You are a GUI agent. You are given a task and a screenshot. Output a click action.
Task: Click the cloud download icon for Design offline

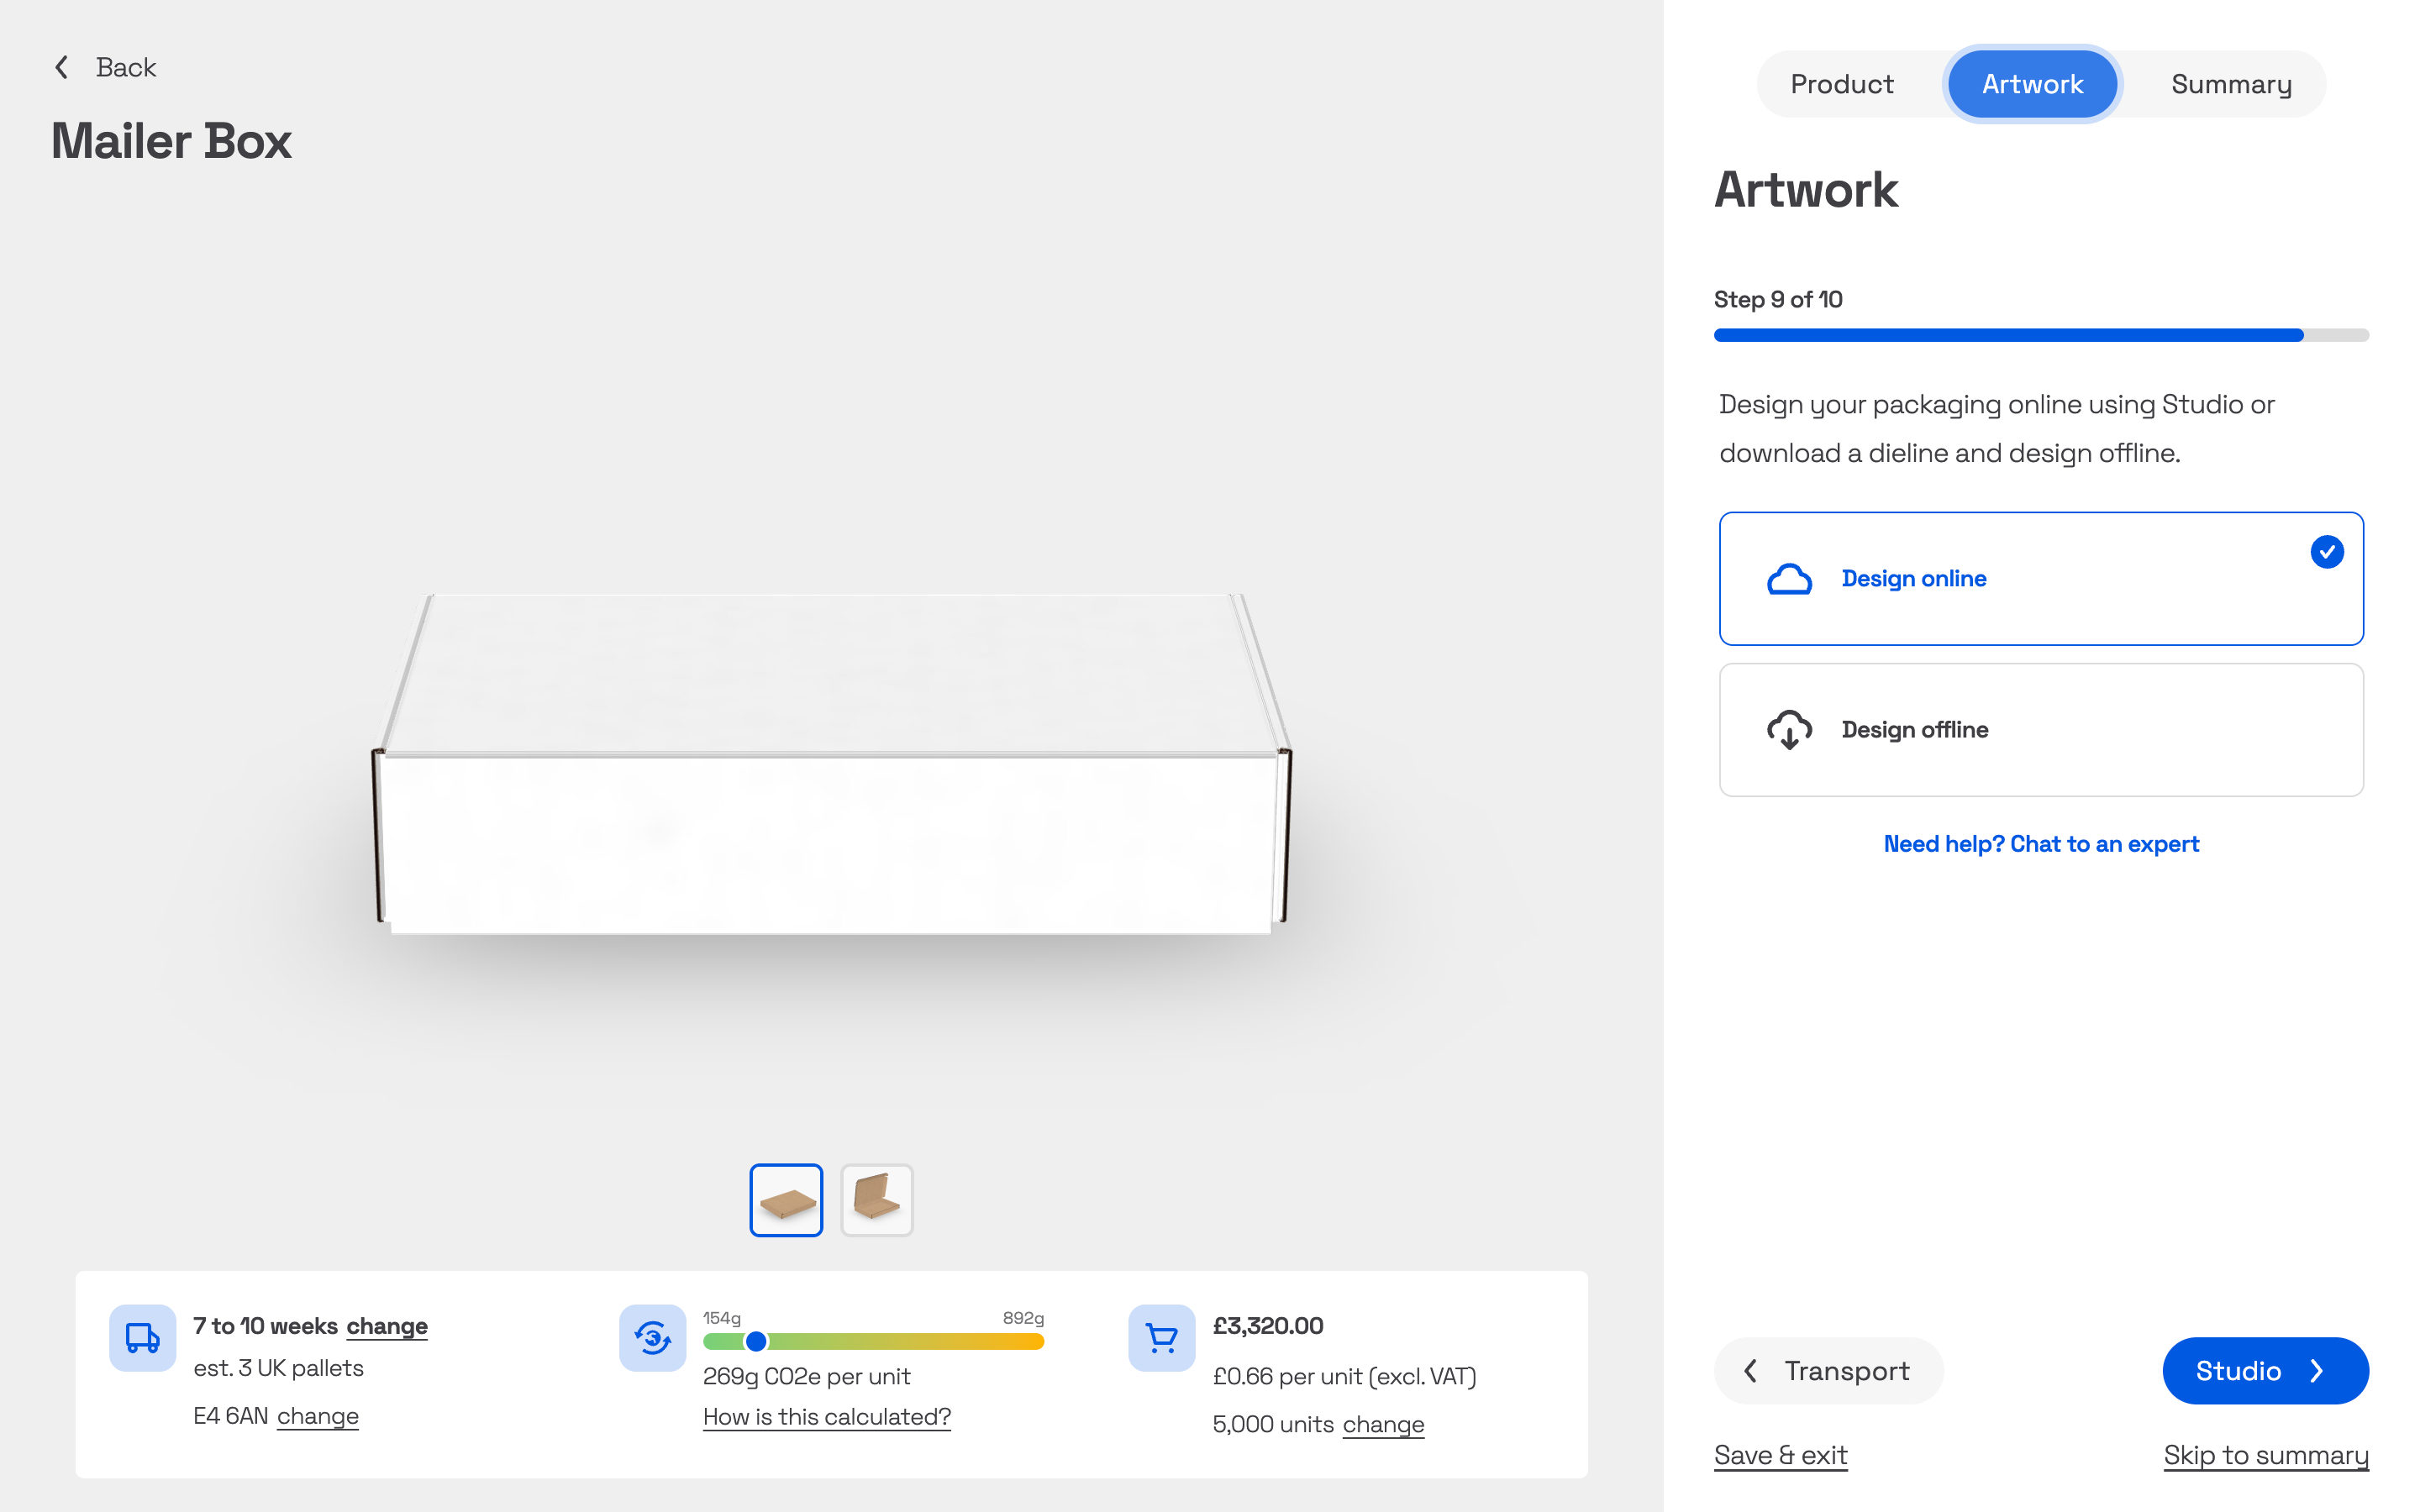click(1789, 730)
